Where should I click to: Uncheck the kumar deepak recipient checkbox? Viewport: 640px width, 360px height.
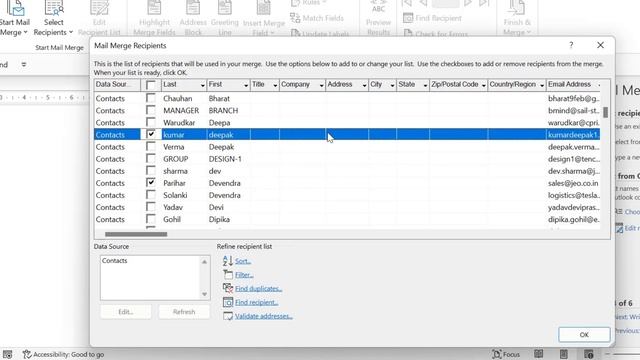[151, 134]
